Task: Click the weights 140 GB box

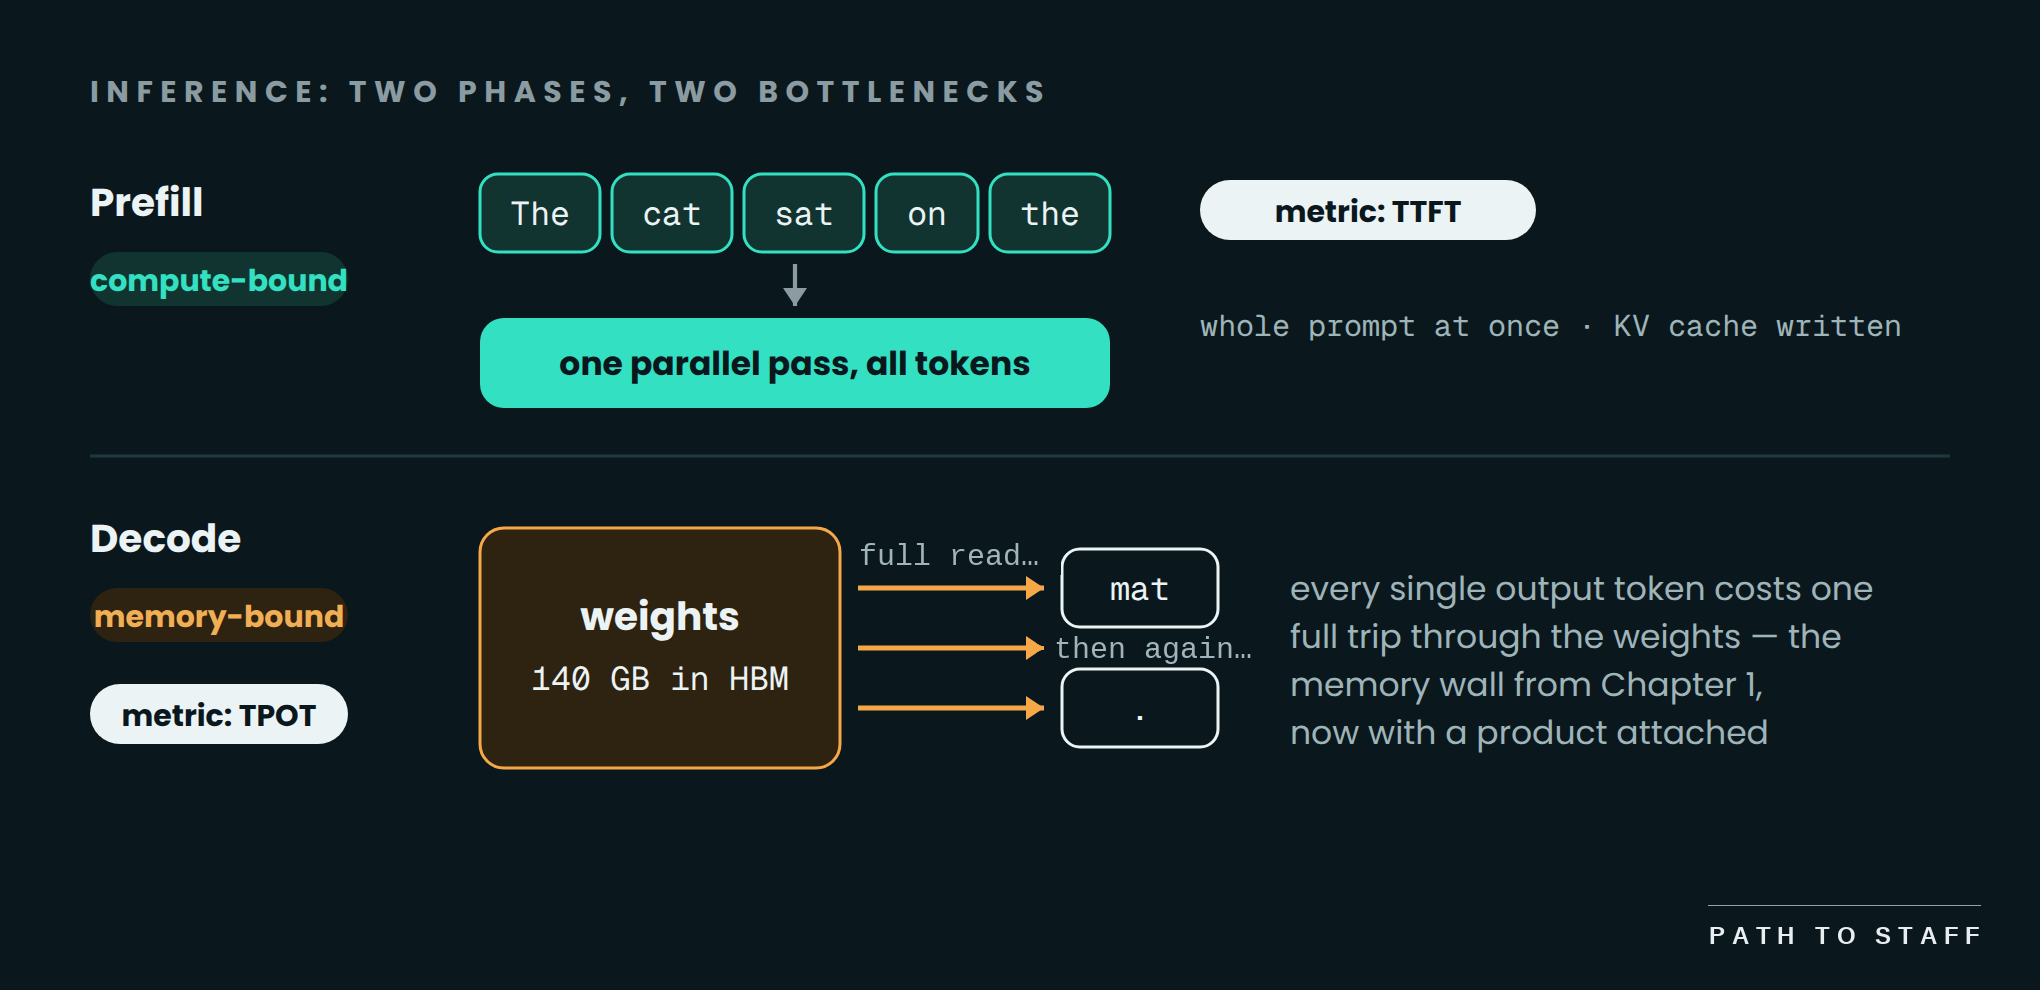Action: (660, 648)
